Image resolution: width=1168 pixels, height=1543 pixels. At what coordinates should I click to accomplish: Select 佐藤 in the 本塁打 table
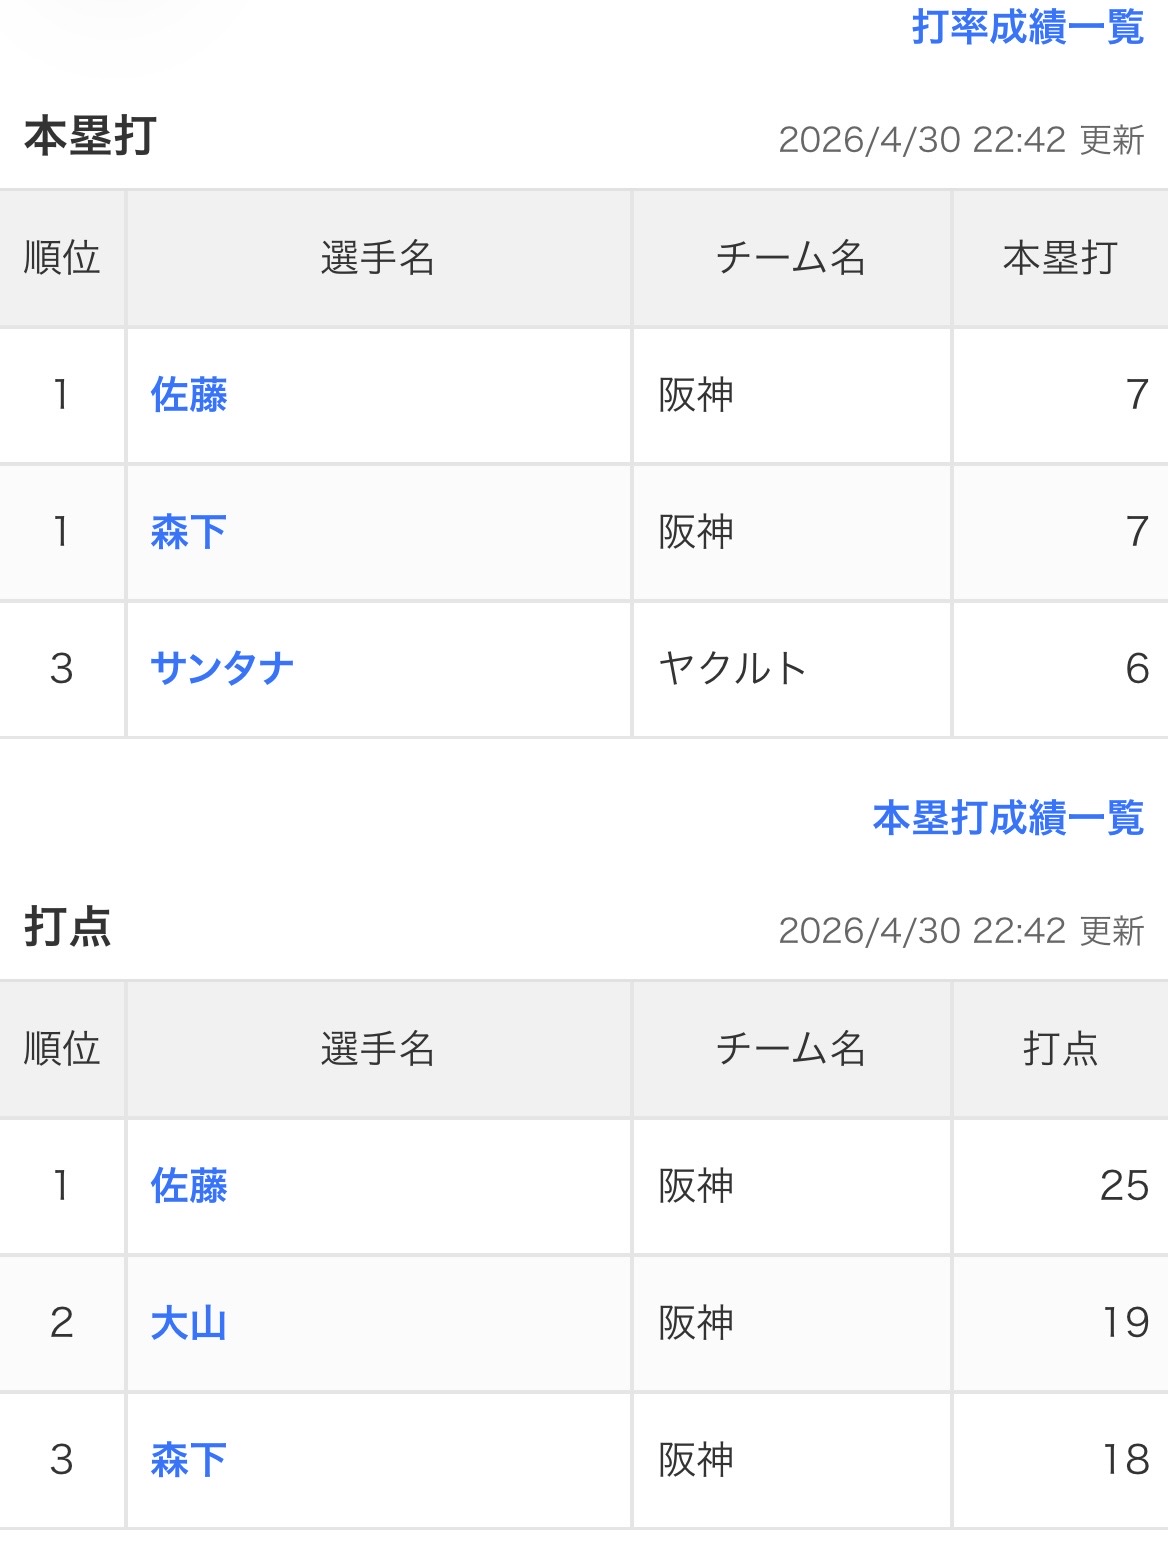click(189, 395)
